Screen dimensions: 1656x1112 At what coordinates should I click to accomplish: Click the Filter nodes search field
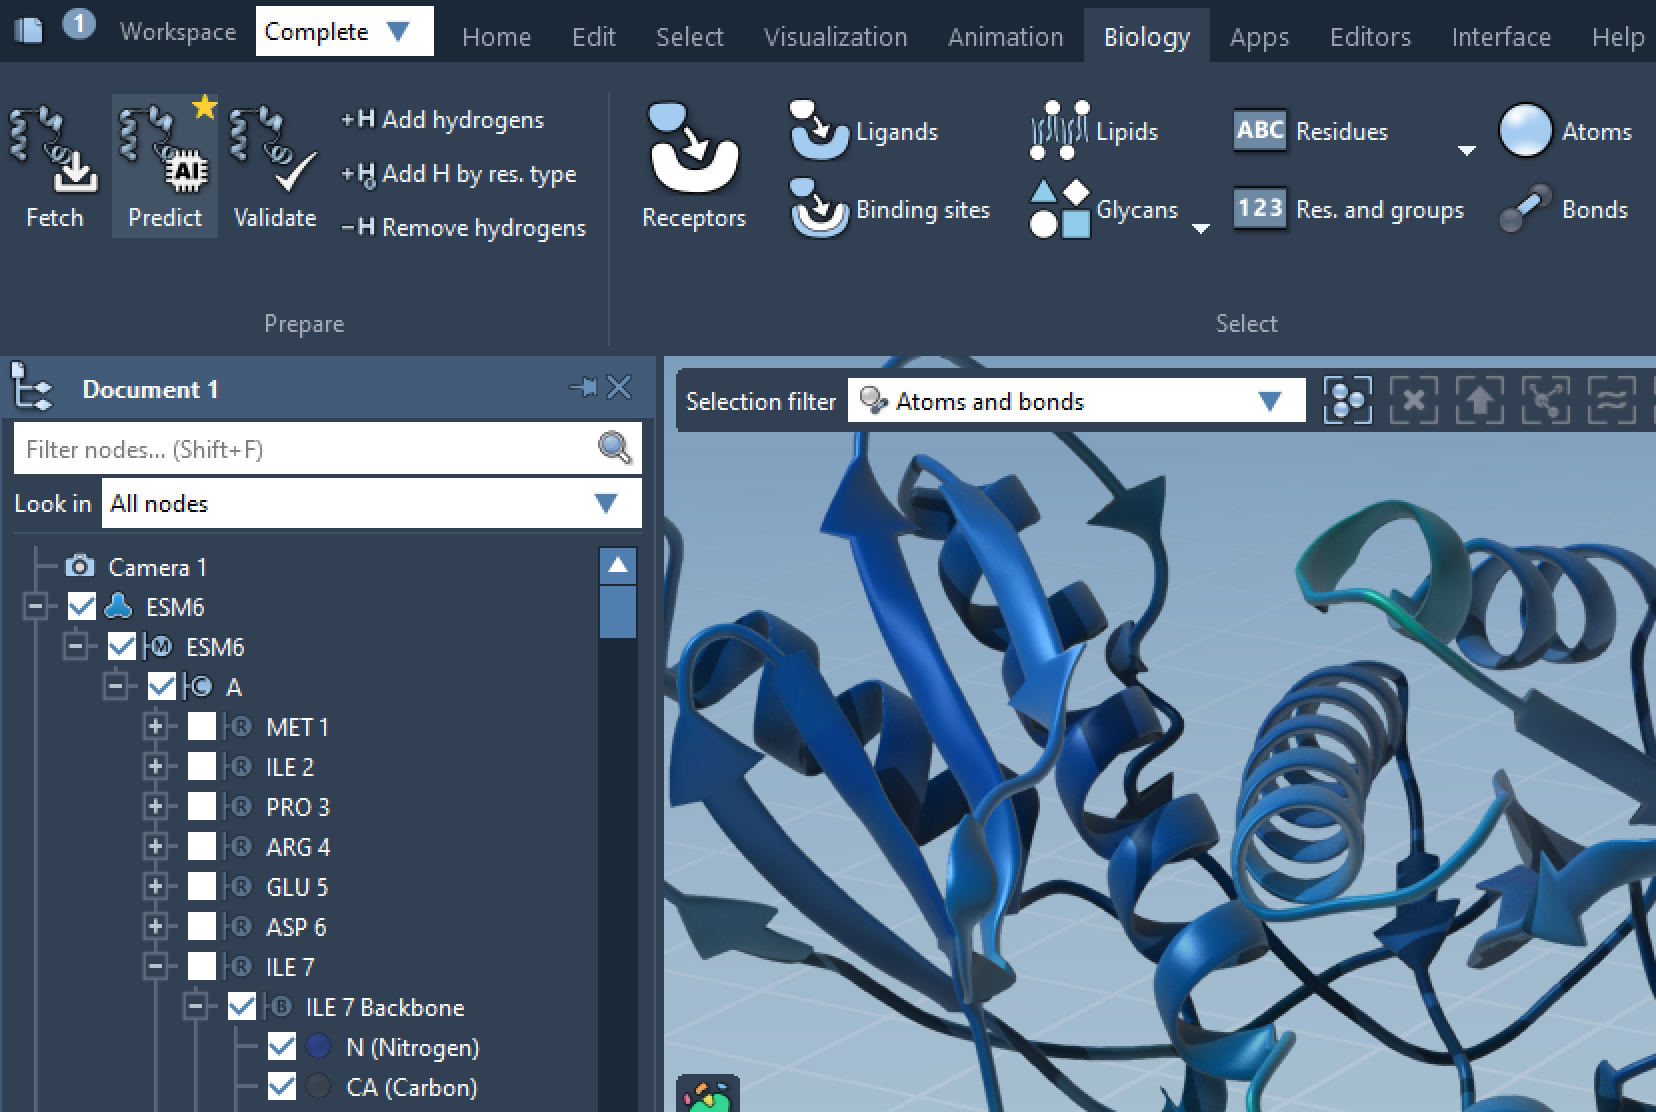point(305,449)
